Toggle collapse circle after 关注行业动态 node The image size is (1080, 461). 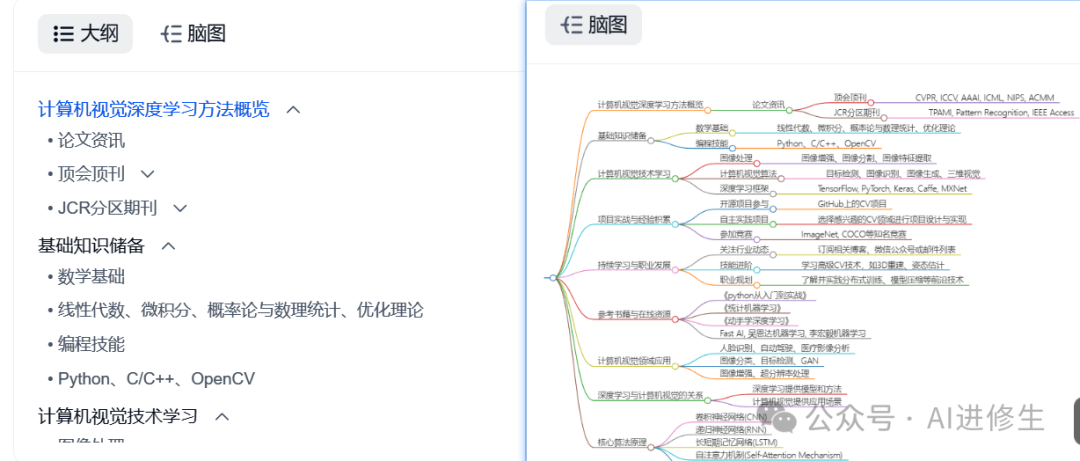click(773, 254)
